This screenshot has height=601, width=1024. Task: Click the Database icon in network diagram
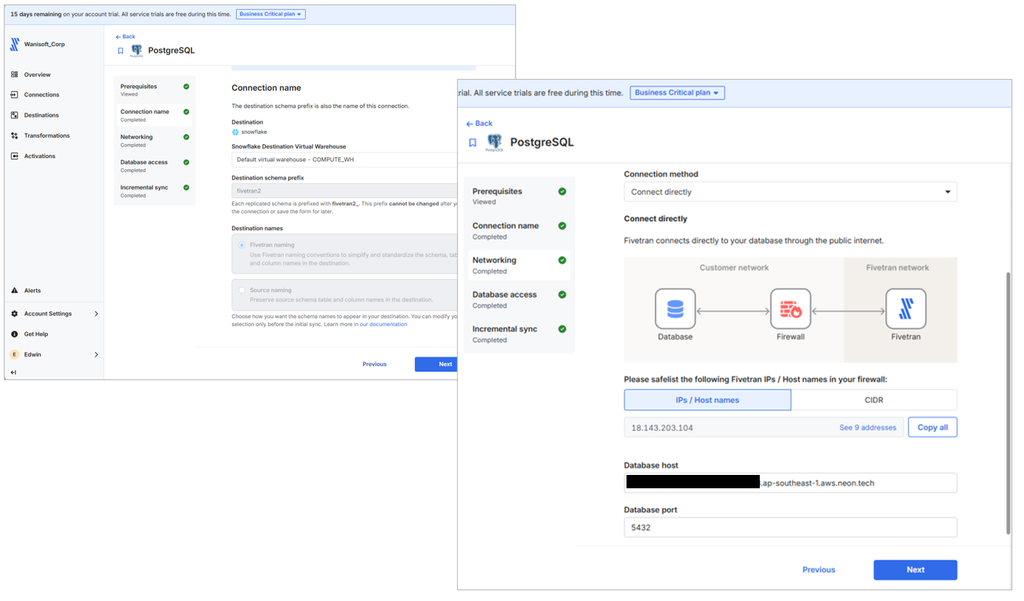675,308
